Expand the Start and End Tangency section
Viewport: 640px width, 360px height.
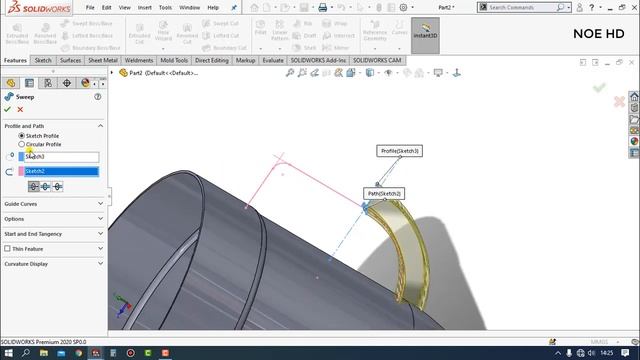point(100,233)
